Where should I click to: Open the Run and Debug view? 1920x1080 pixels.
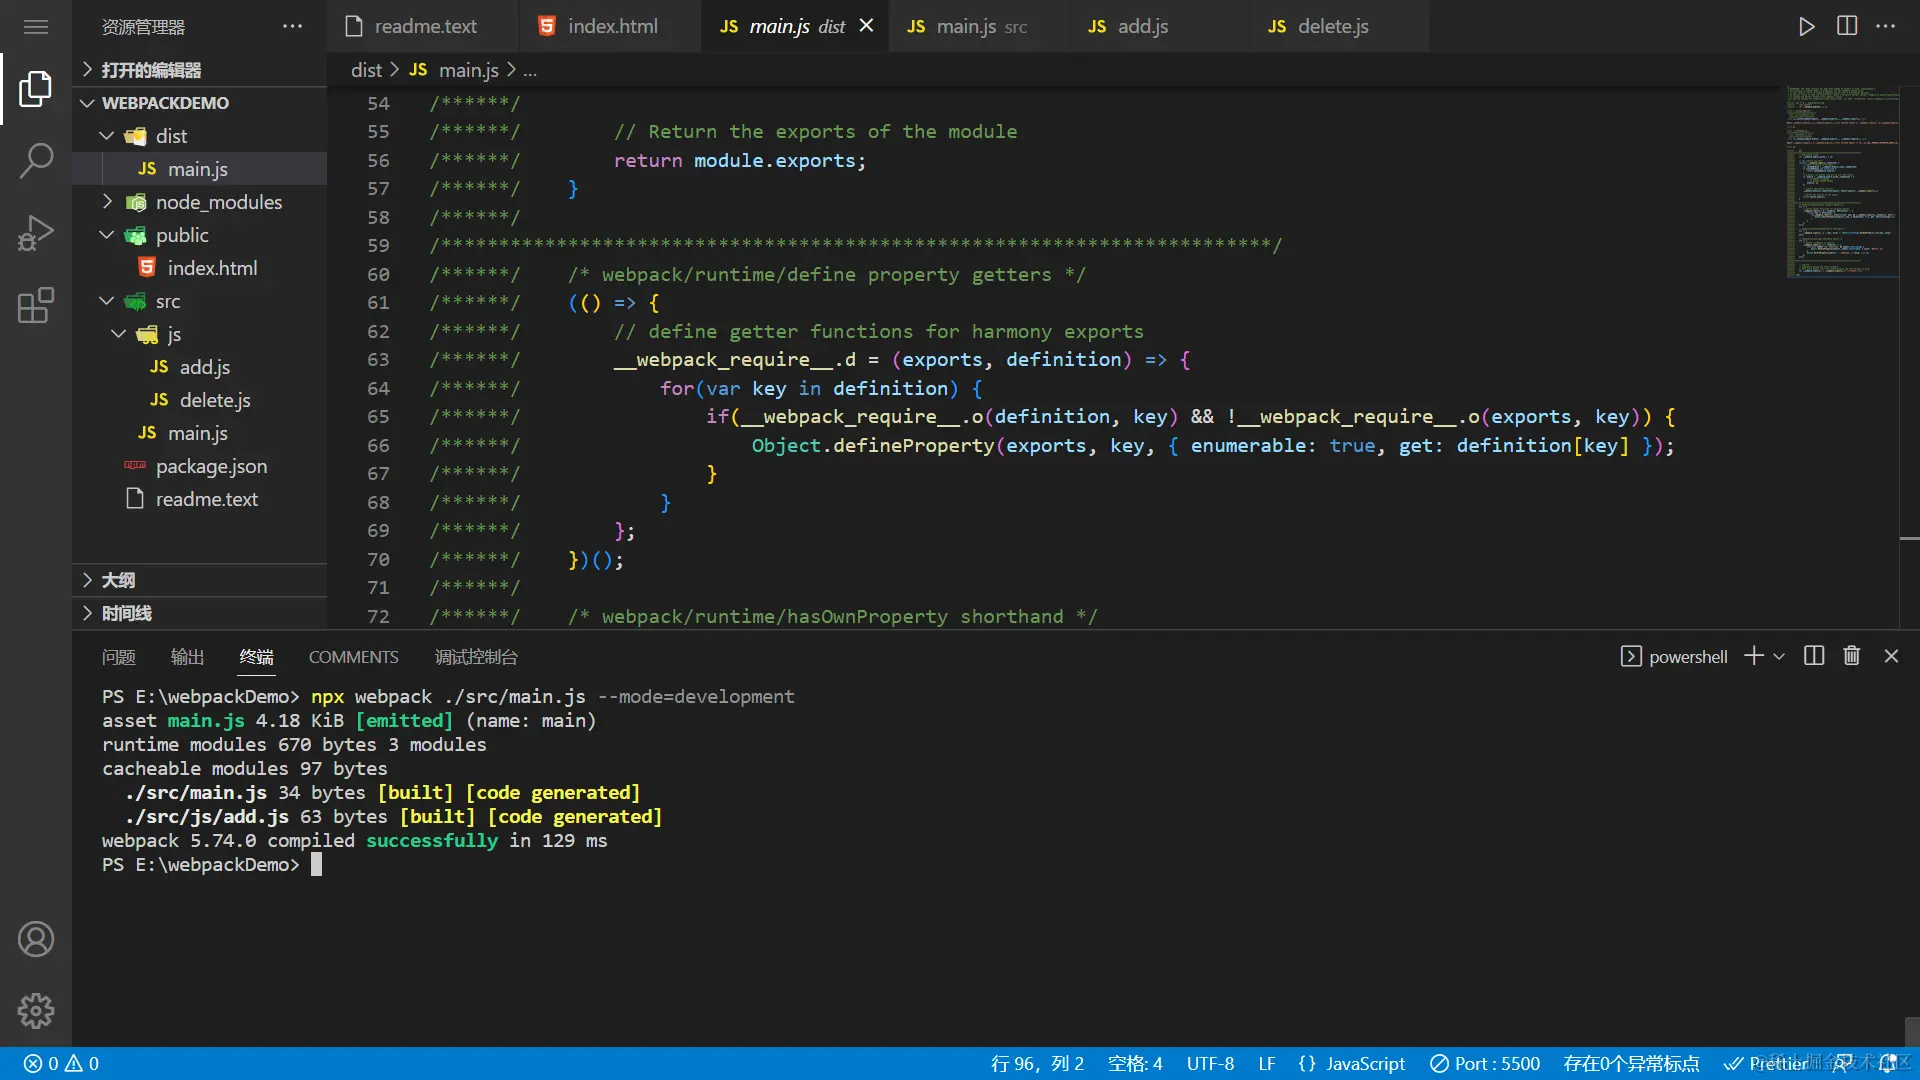(36, 233)
